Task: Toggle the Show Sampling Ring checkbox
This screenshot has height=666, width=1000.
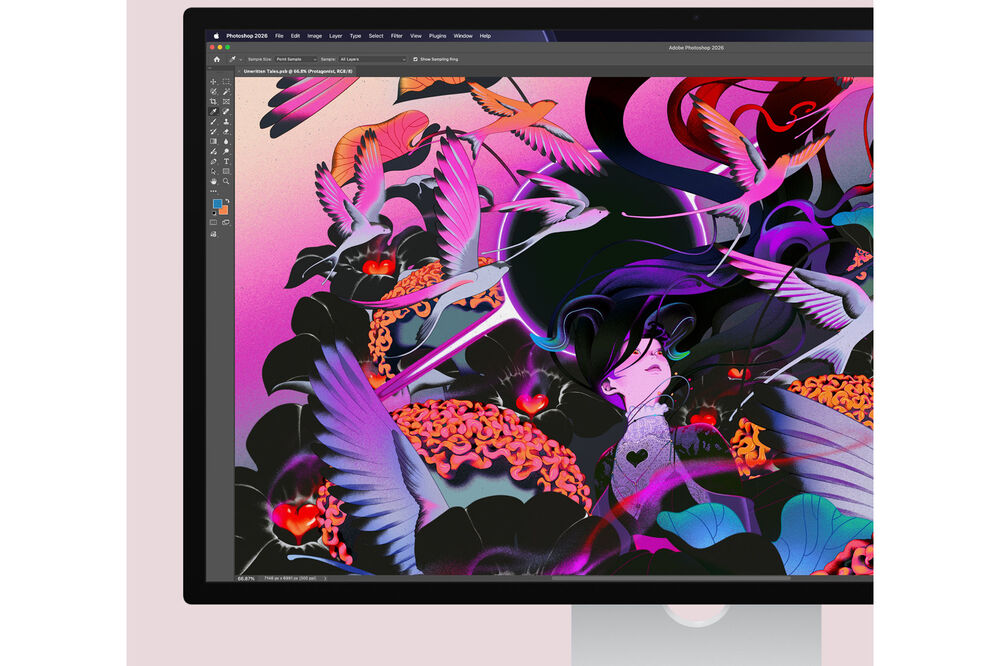Action: (415, 59)
